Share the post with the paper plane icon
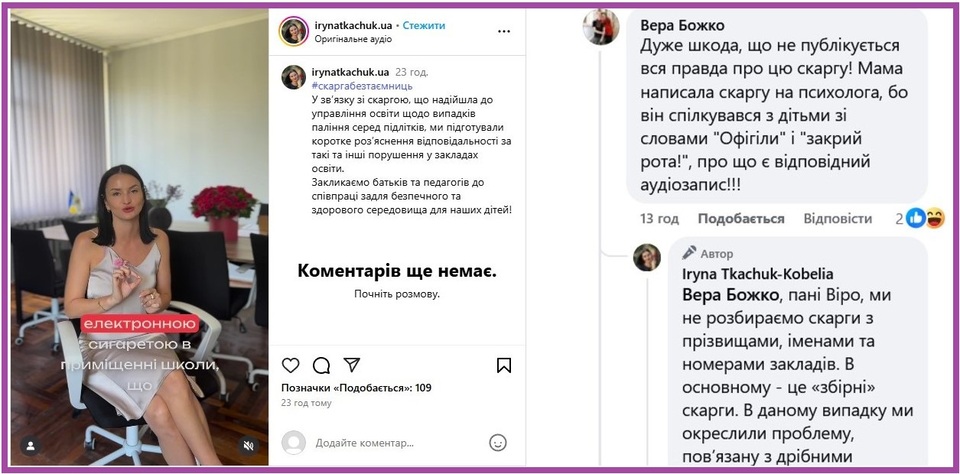 pos(351,365)
